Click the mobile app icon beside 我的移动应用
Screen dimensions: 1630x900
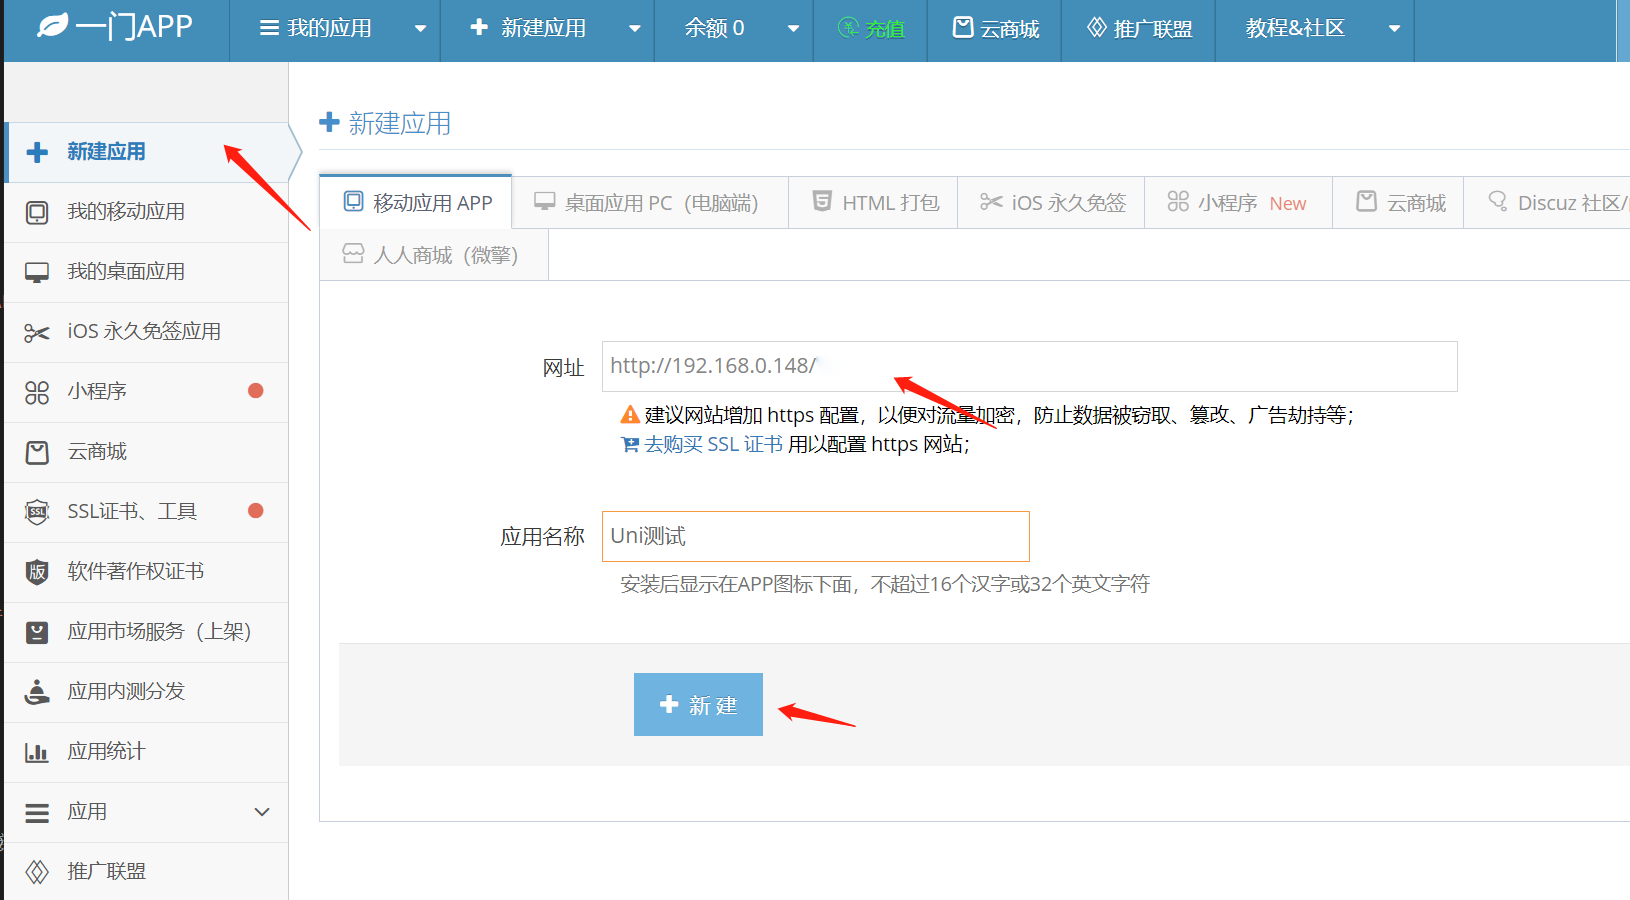[37, 212]
